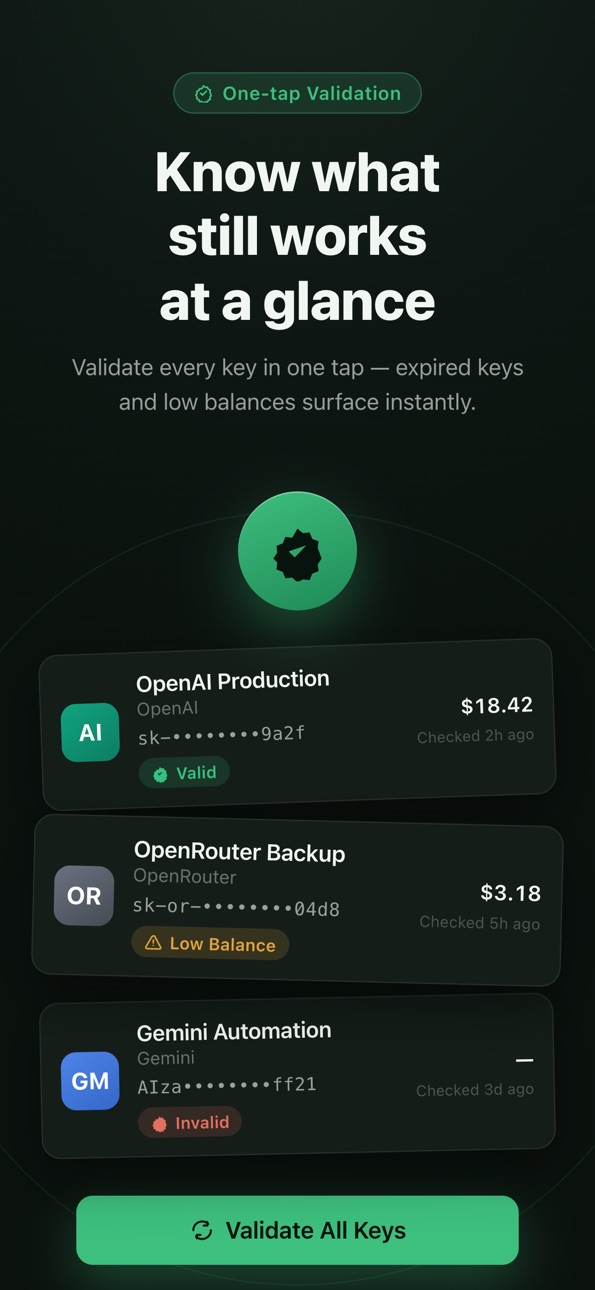Screen dimensions: 595x1290
Task: Tap the Validate All Keys button
Action: tap(297, 1230)
